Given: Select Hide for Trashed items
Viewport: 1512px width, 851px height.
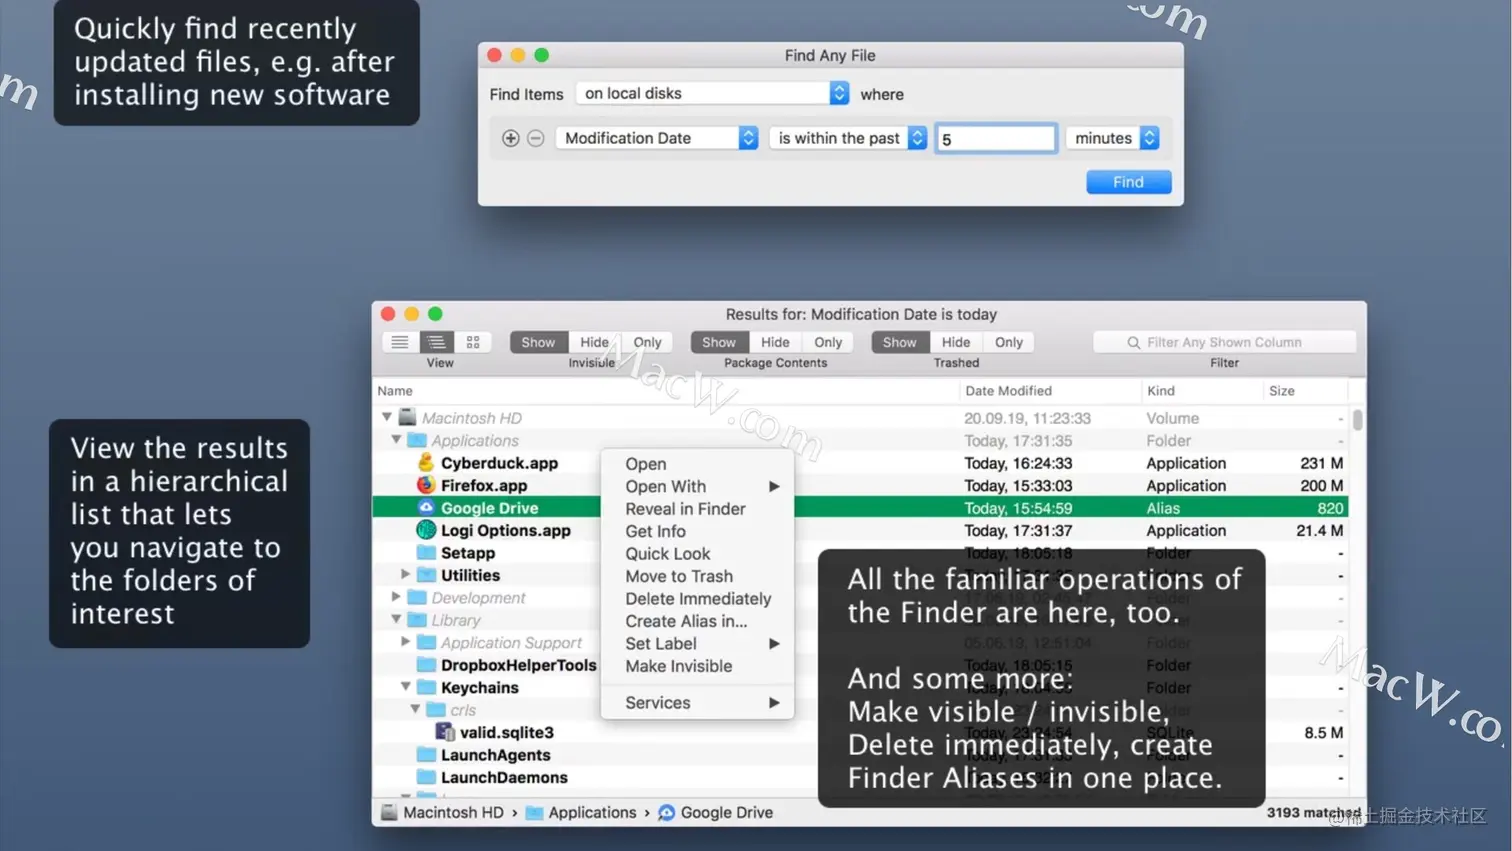Looking at the screenshot, I should (x=956, y=342).
